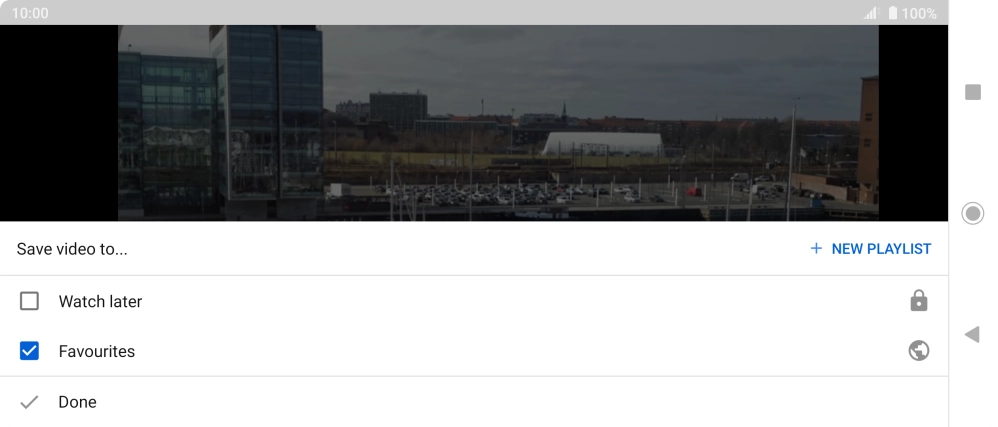Tap the lock privacy icon for Watch later
Viewport: 998px width, 427px height.
[918, 300]
